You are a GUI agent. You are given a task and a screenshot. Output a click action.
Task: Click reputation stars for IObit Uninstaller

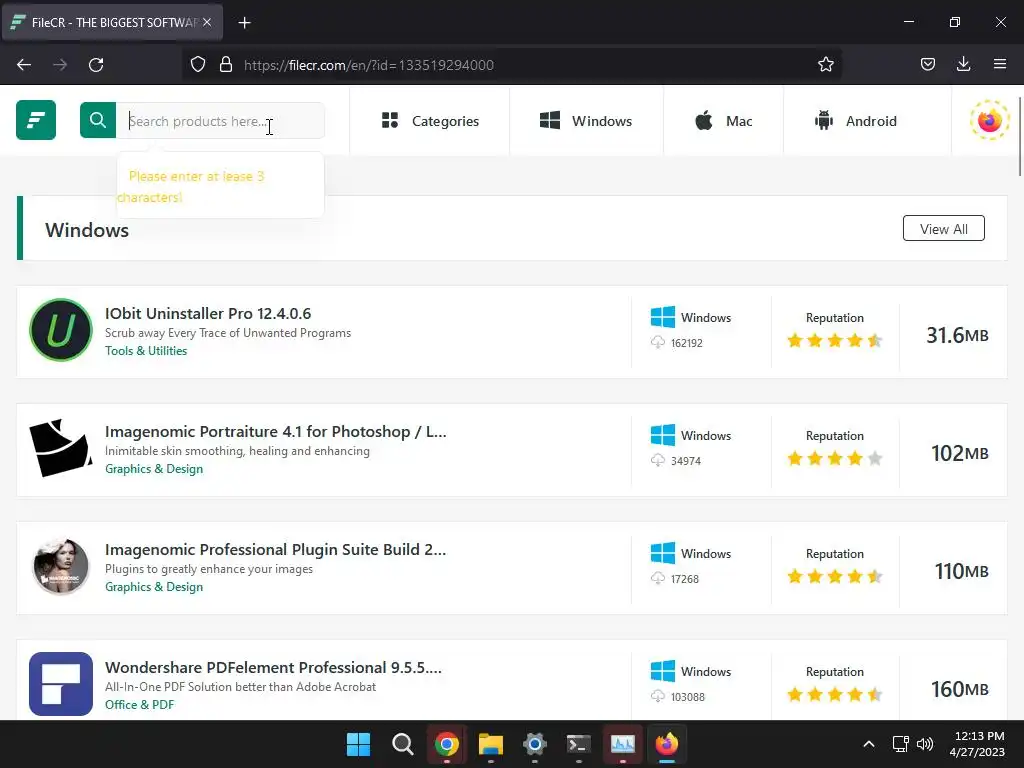[835, 340]
